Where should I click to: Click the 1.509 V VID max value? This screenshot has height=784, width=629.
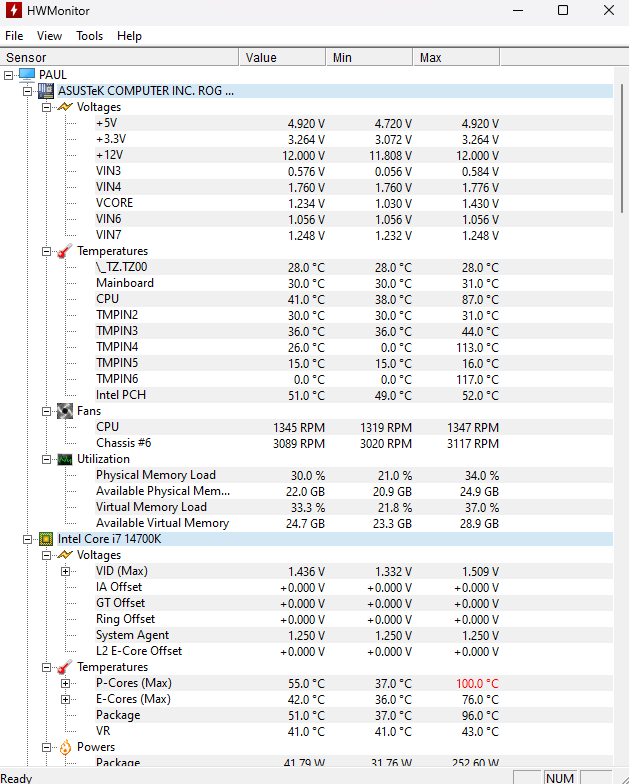click(480, 572)
